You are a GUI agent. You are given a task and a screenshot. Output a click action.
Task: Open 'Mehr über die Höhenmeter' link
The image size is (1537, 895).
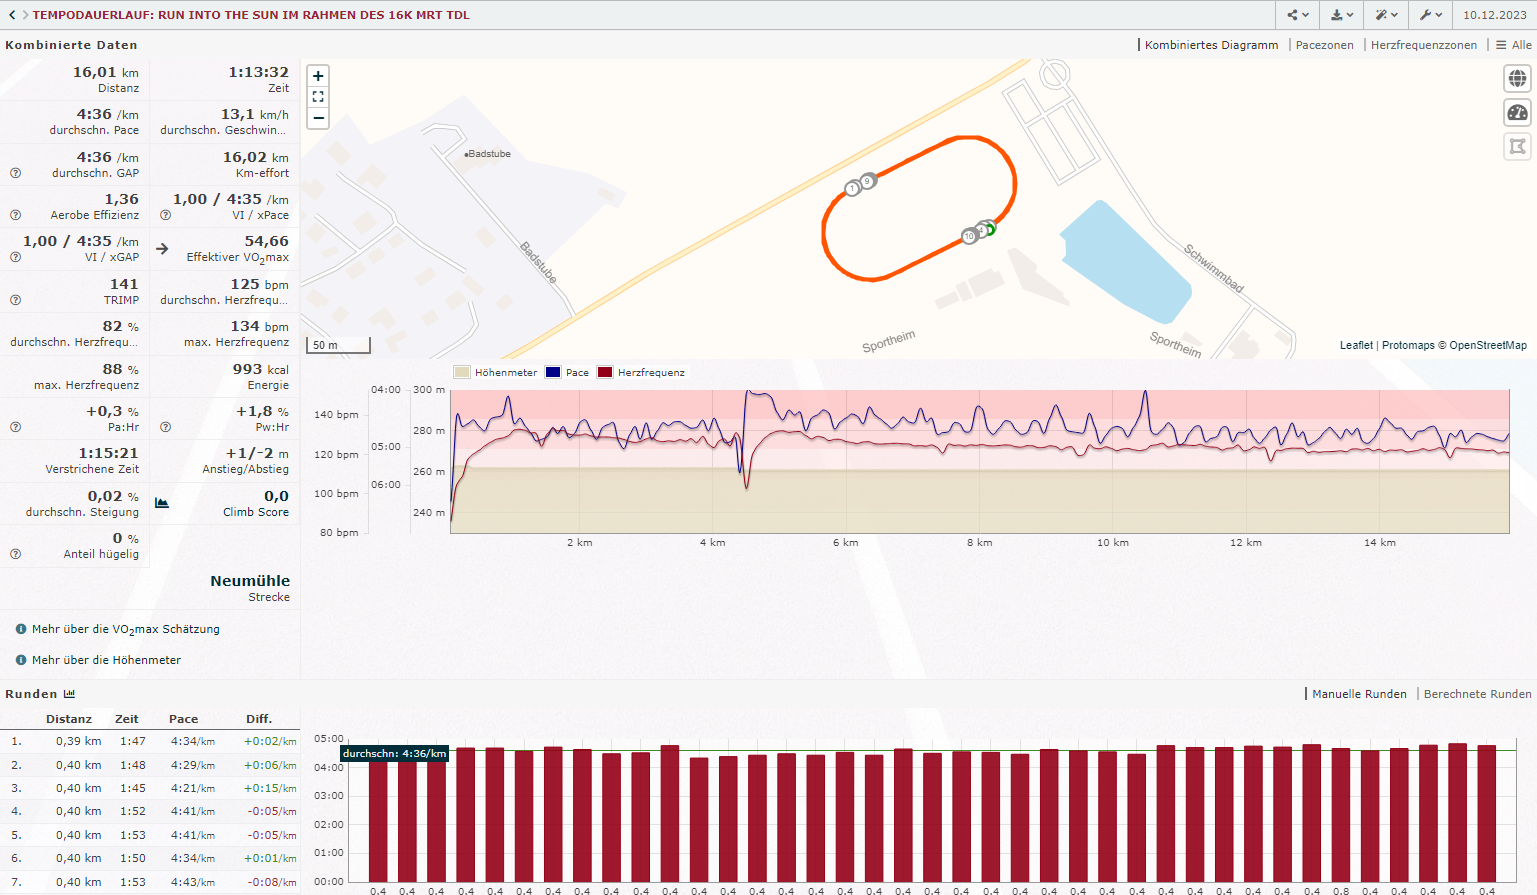pos(106,660)
